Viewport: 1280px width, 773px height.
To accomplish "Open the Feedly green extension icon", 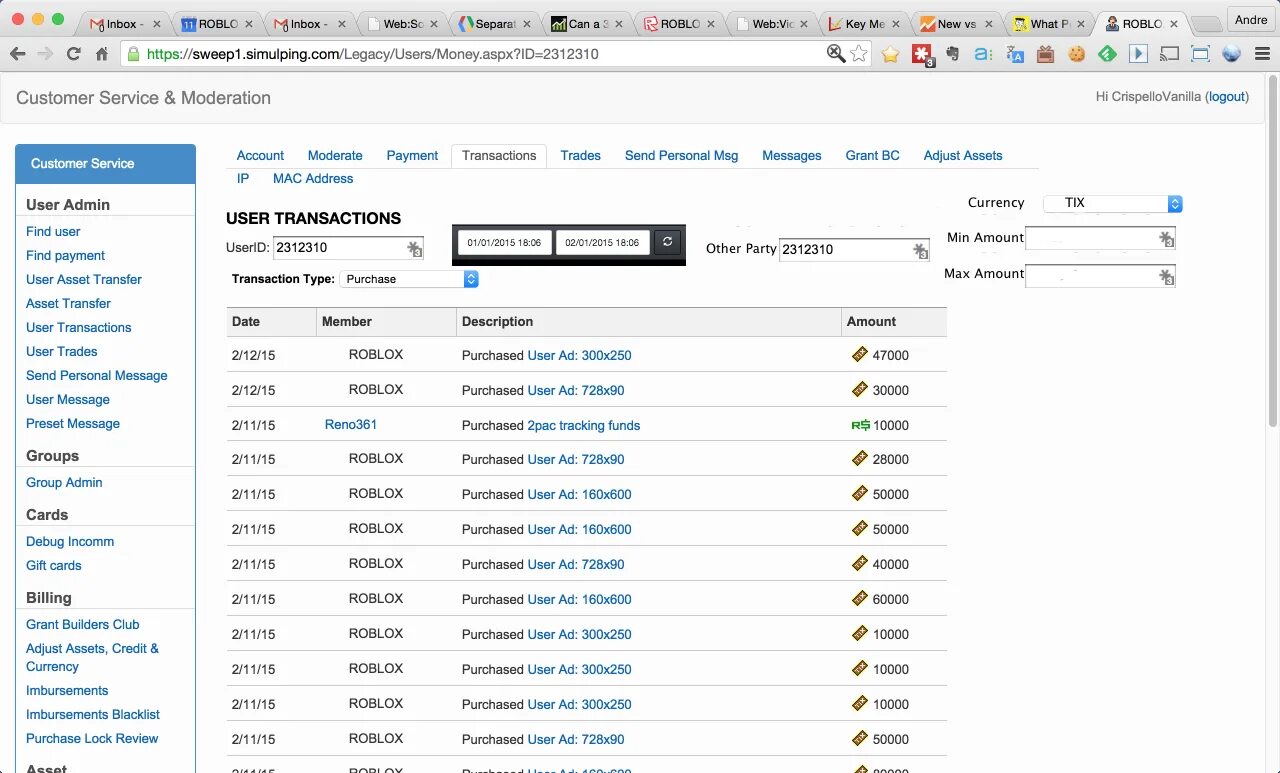I will (x=1107, y=54).
